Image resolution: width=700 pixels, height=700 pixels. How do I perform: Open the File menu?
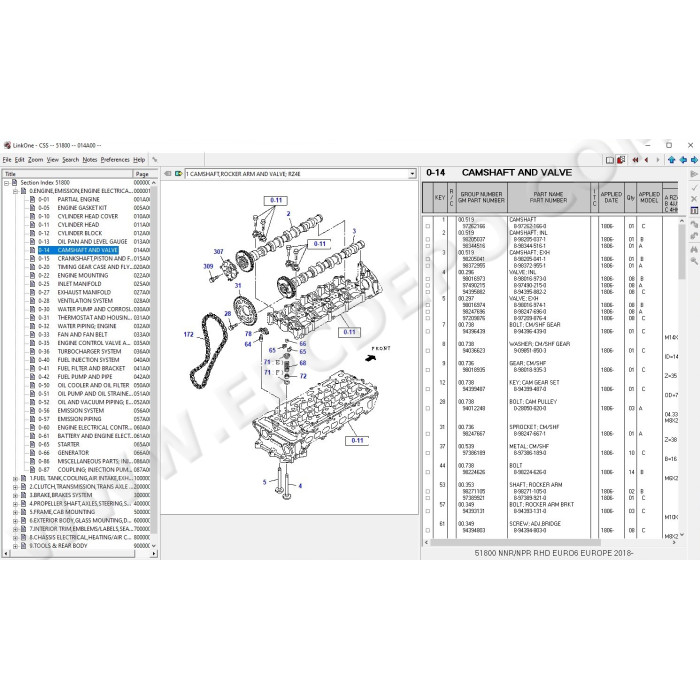tap(7, 160)
